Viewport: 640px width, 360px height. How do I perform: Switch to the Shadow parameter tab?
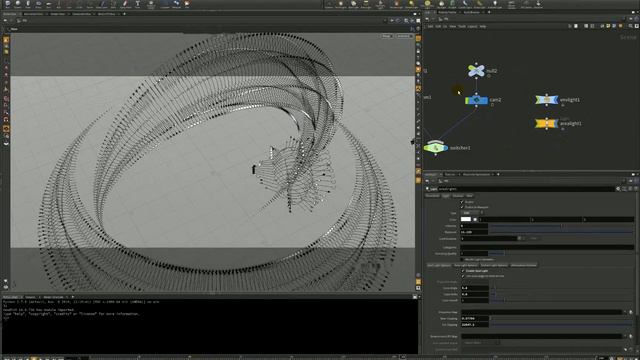(458, 196)
